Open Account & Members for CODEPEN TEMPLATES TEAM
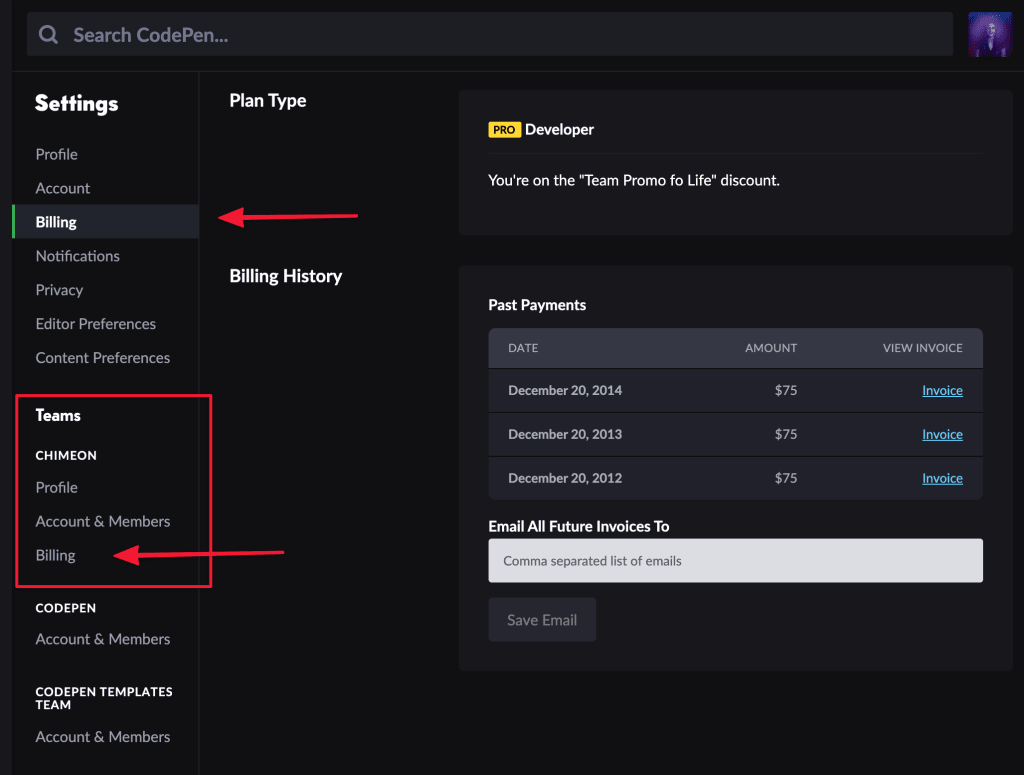 (x=102, y=736)
